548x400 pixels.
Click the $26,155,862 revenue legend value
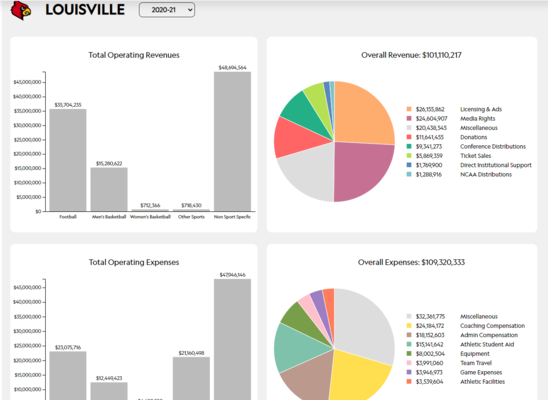[430, 109]
